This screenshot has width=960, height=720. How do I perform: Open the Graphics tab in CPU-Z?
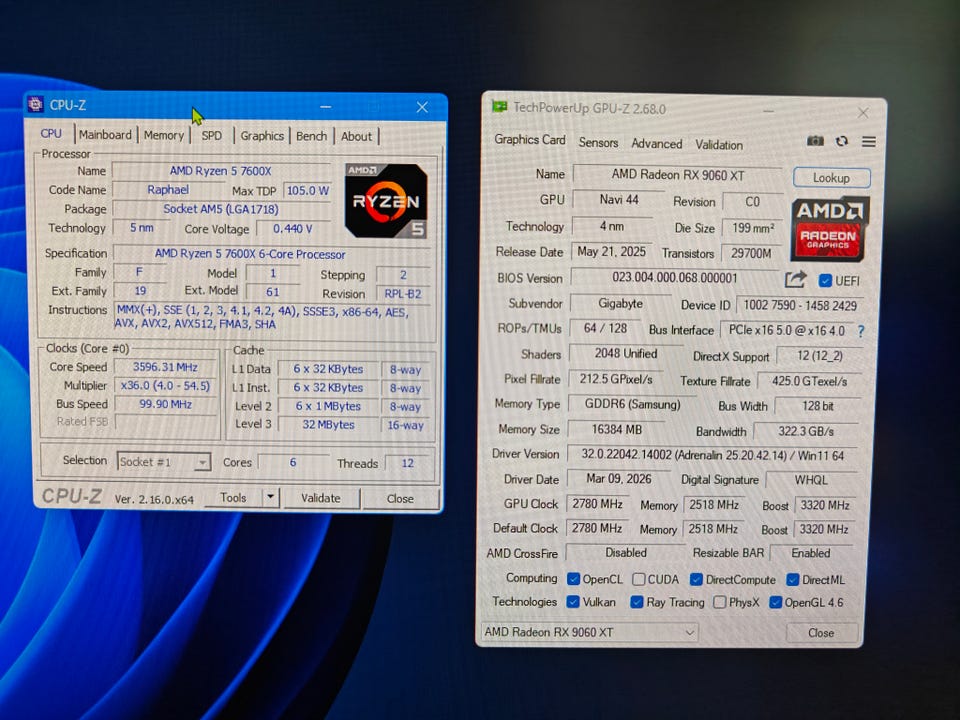click(x=262, y=136)
